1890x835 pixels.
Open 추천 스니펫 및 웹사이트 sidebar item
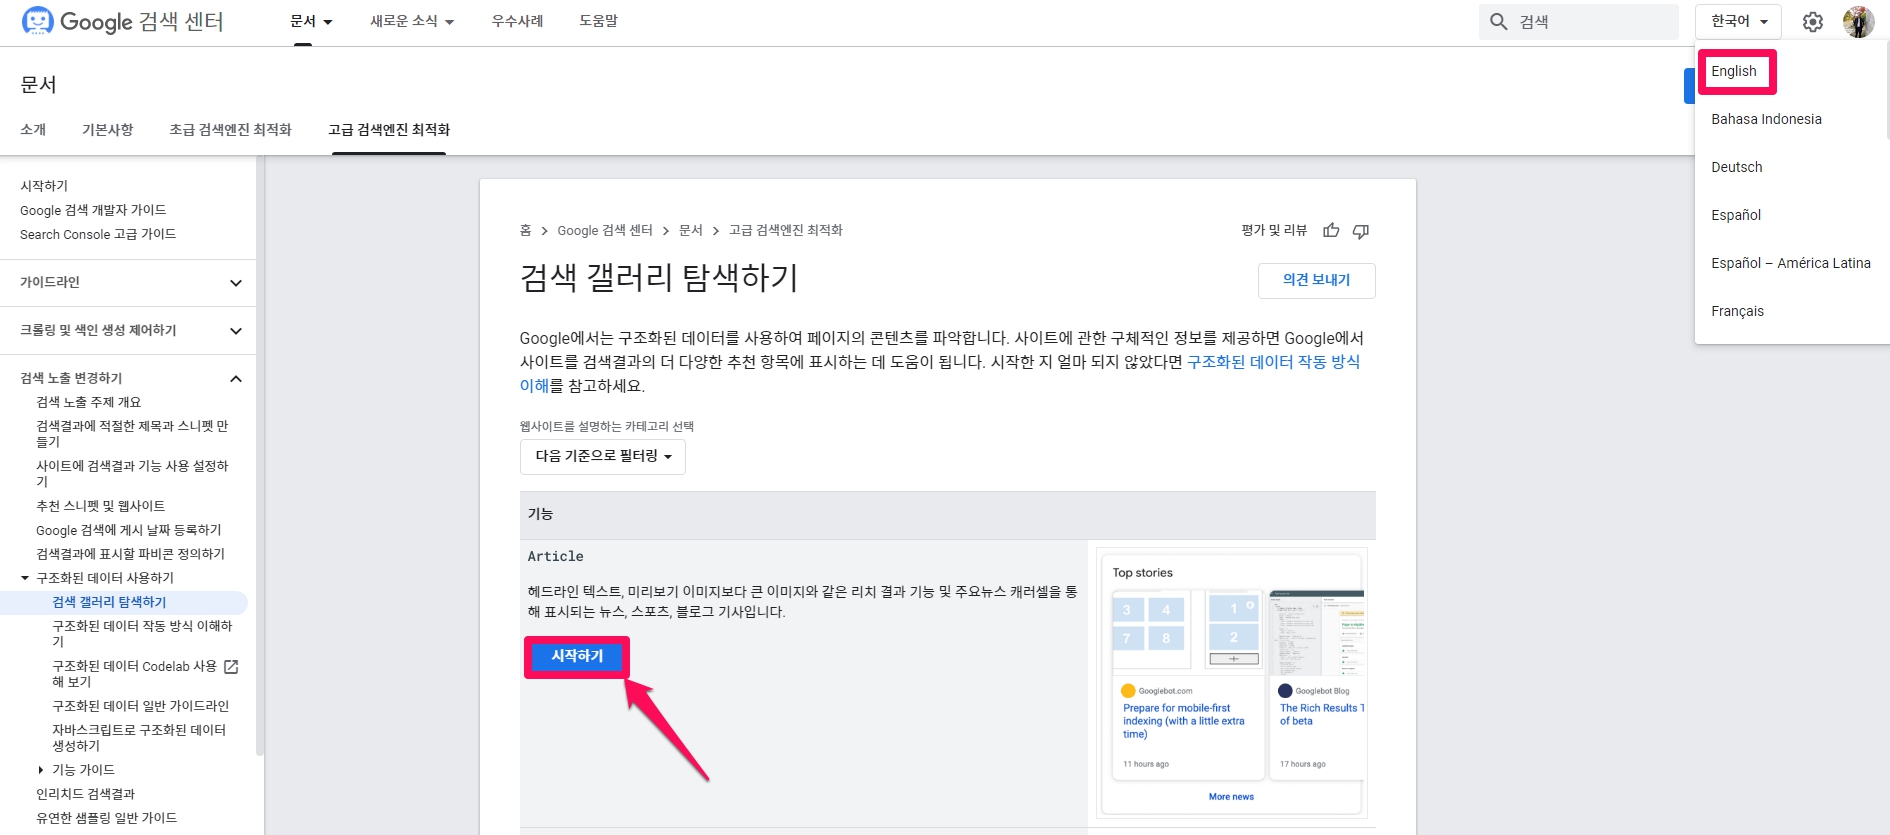(x=100, y=506)
